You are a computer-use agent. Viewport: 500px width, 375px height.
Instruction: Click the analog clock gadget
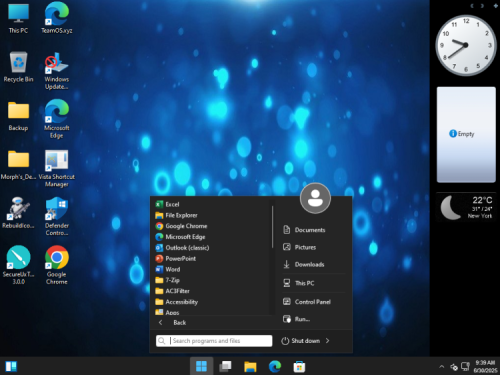tap(466, 45)
